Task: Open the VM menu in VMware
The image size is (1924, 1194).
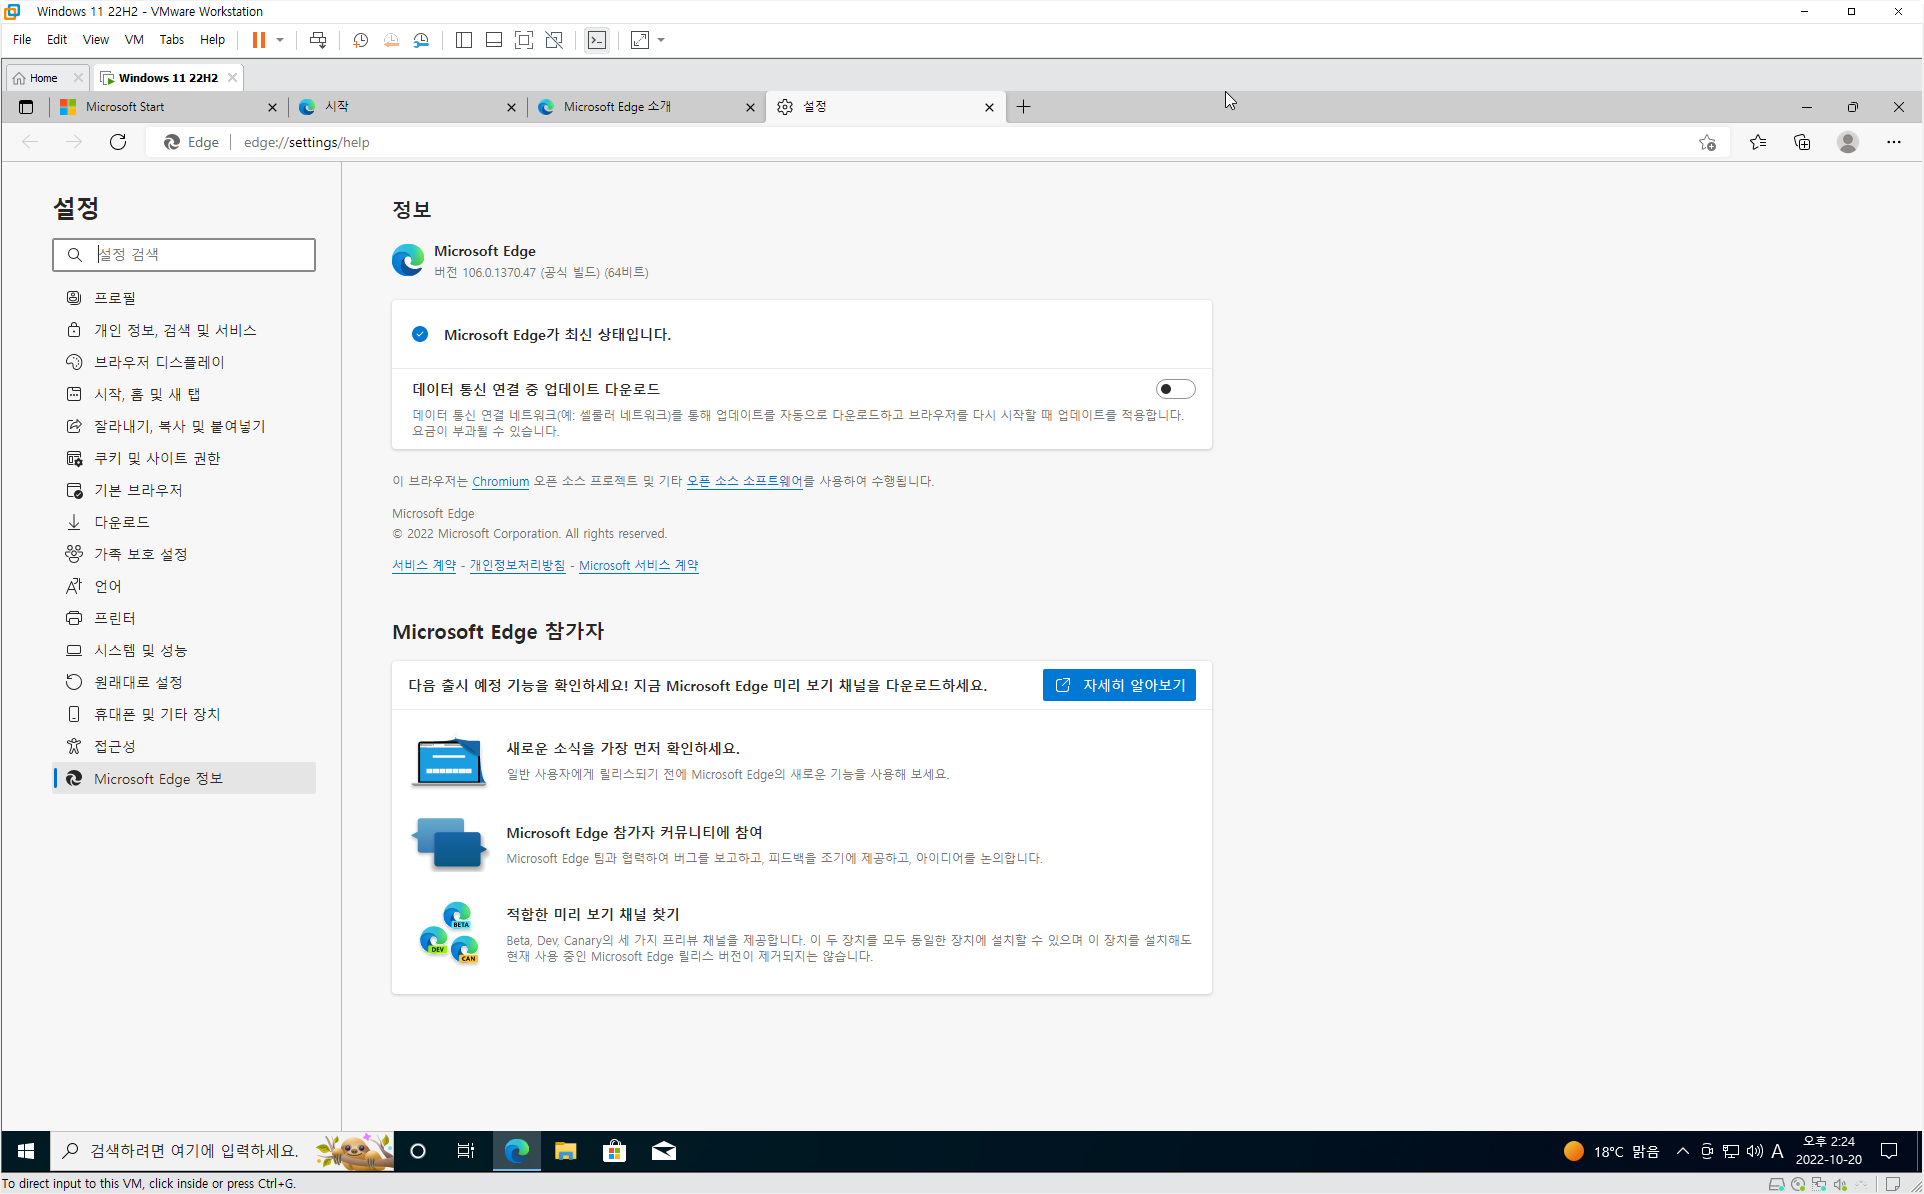Action: (133, 40)
